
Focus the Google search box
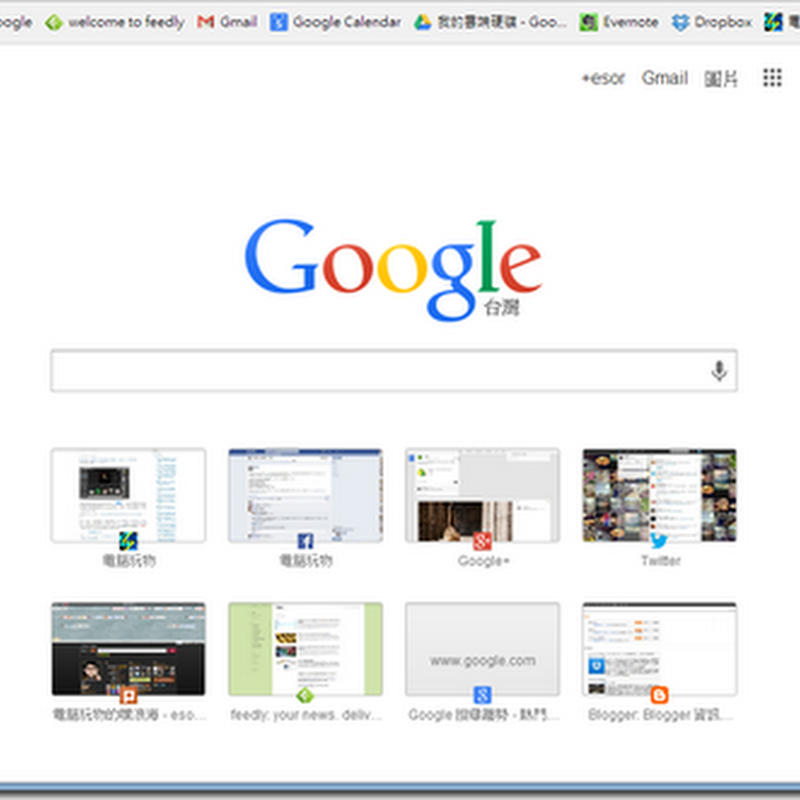[x=394, y=371]
